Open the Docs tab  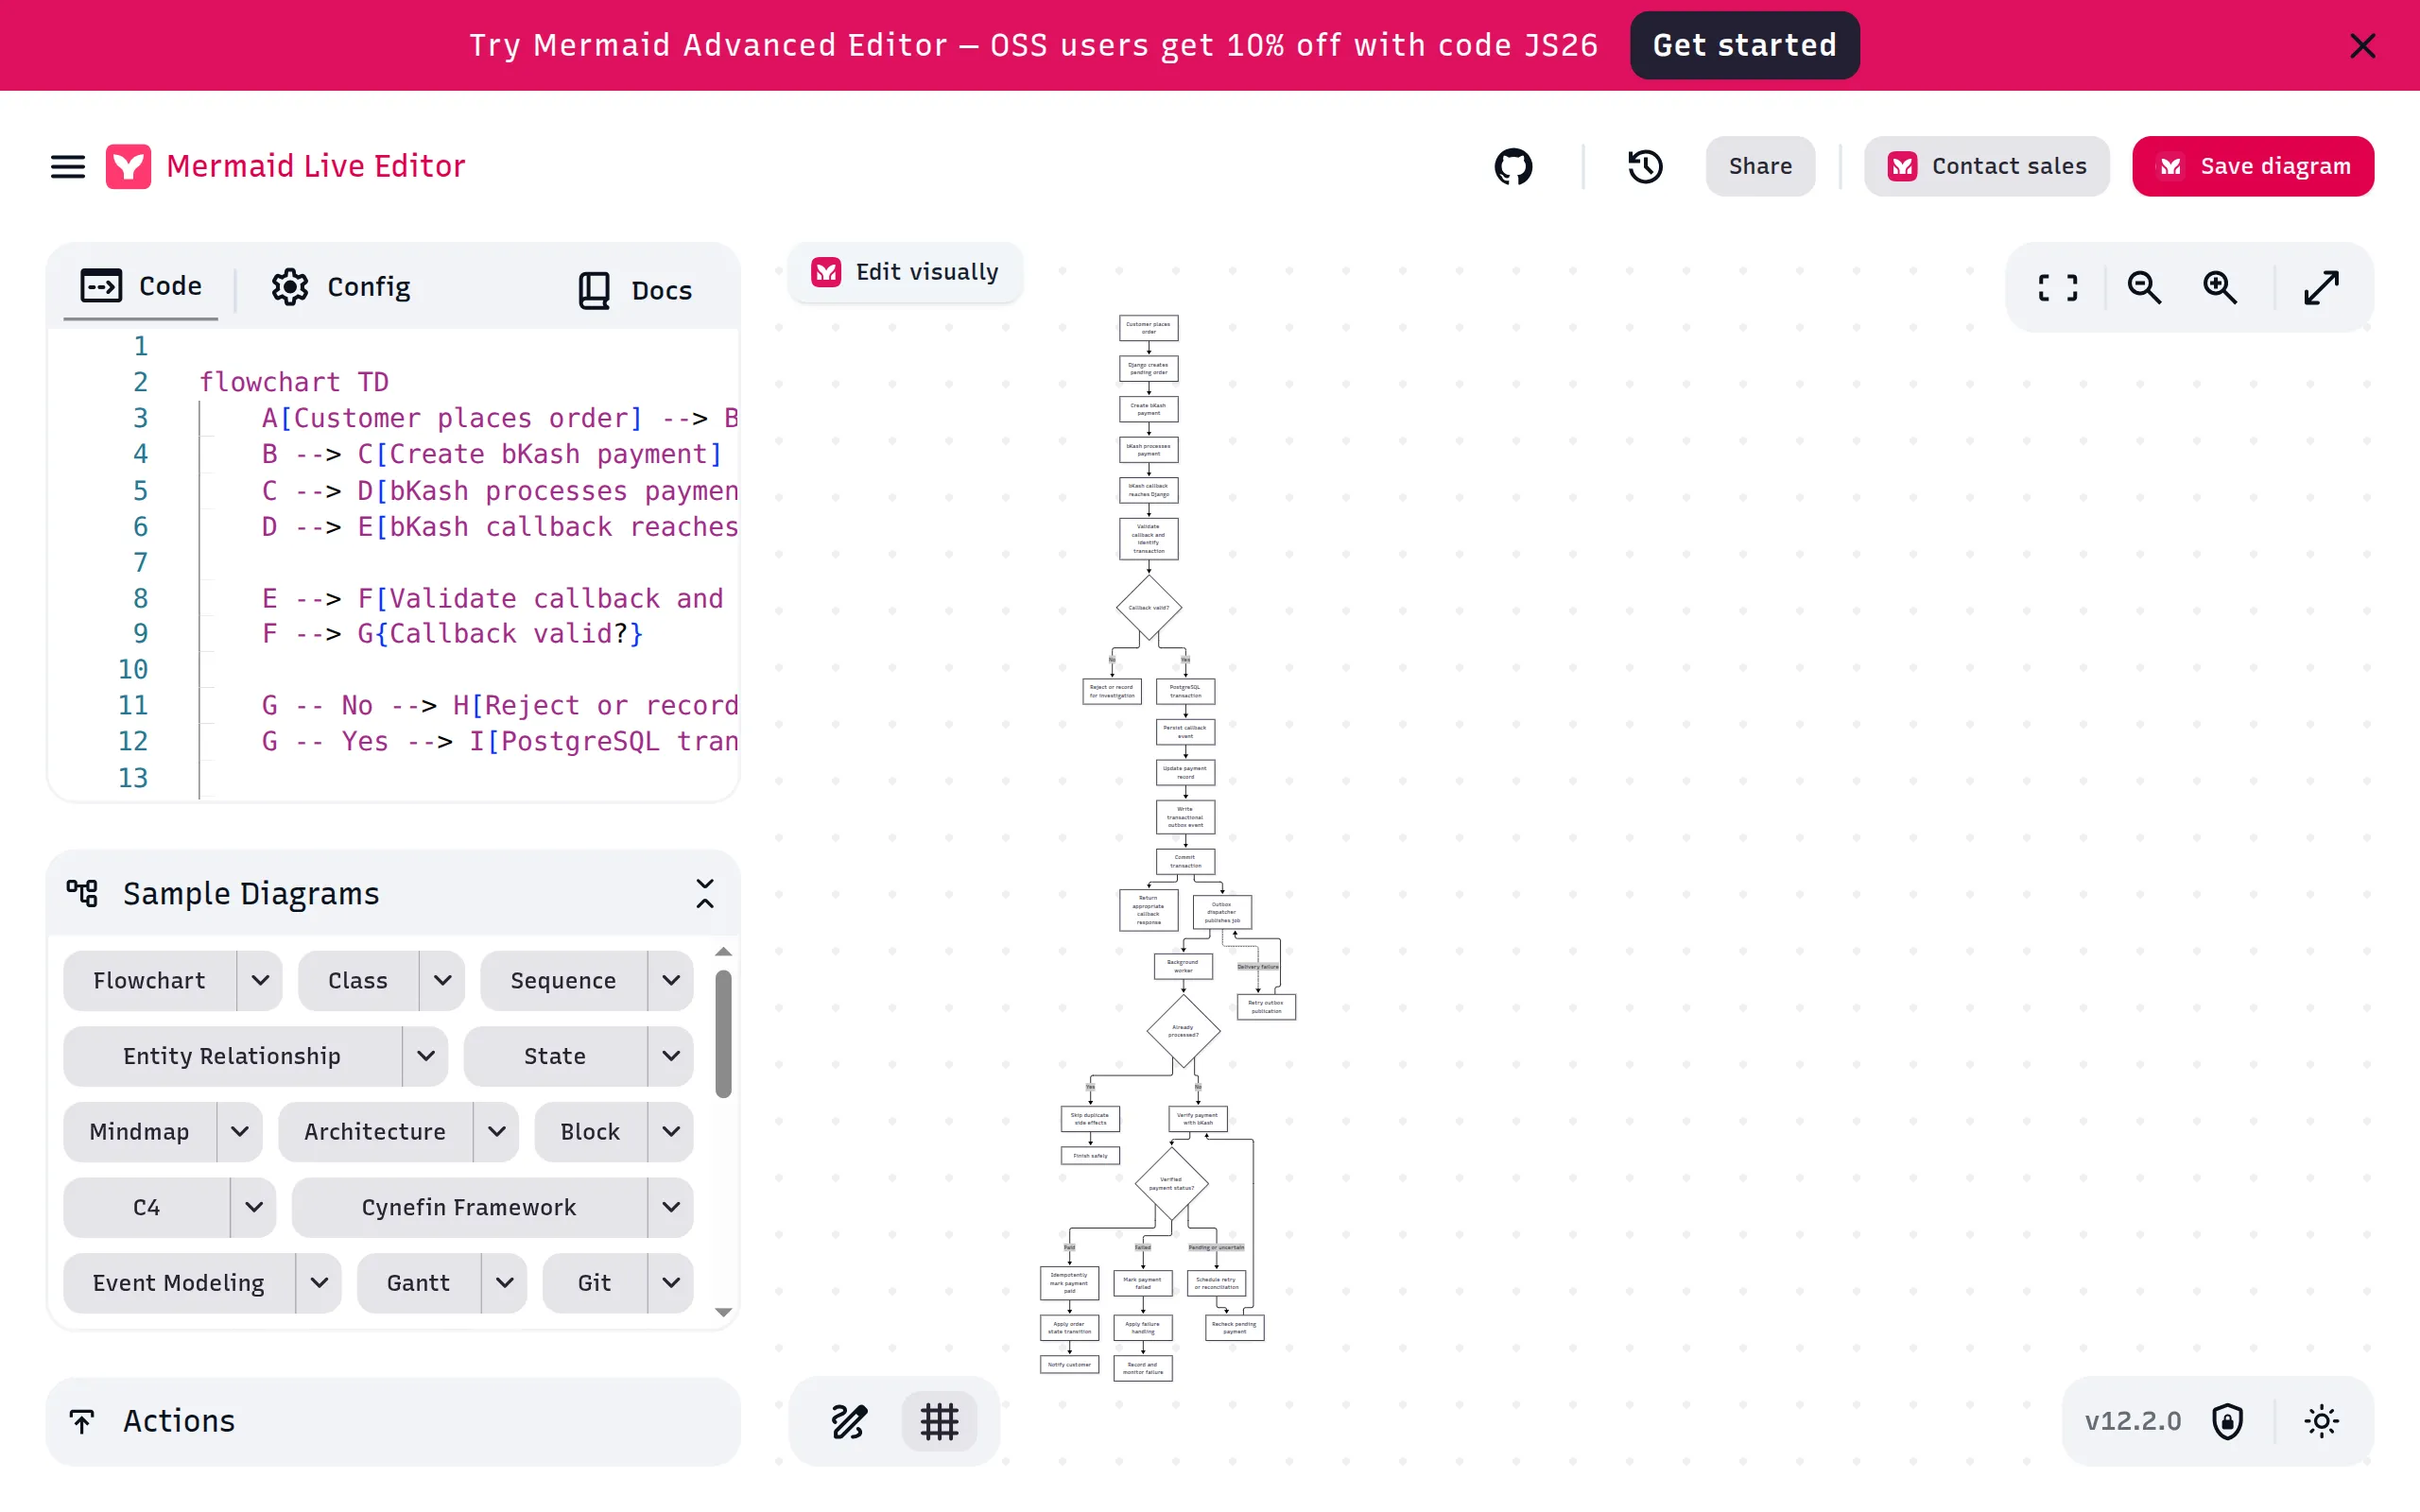click(x=636, y=290)
